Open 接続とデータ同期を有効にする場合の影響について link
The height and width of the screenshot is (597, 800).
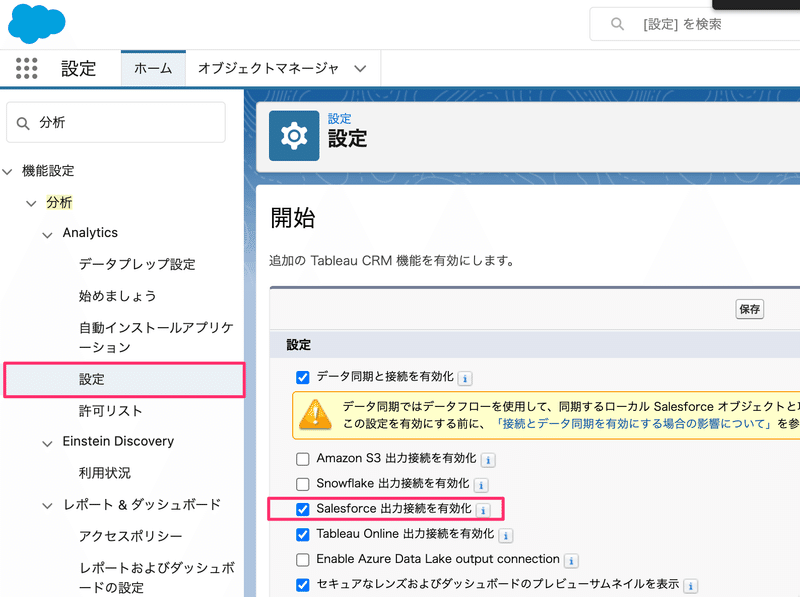pyautogui.click(x=633, y=424)
